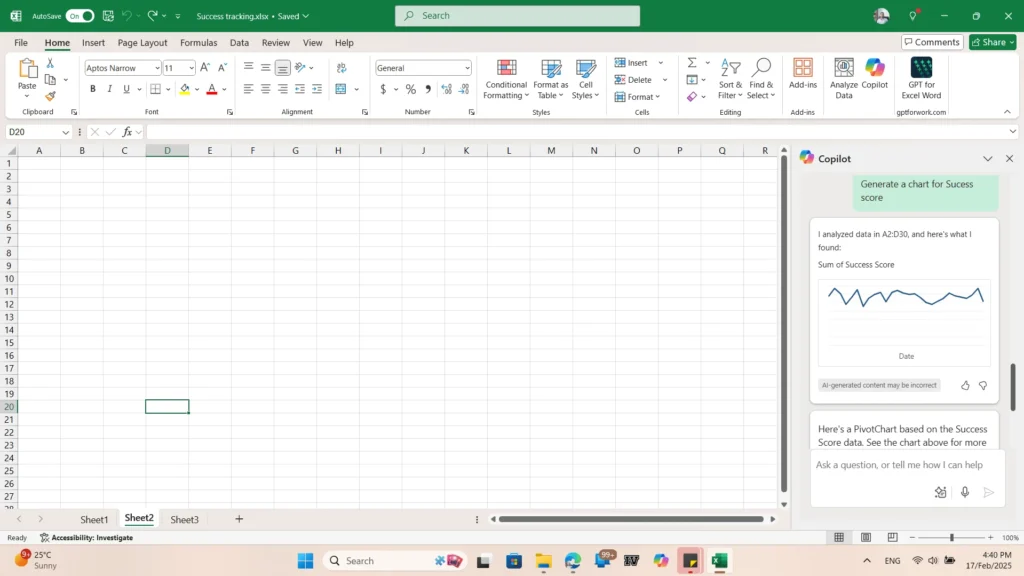
Task: Add a new sheet with the plus button
Action: click(239, 519)
